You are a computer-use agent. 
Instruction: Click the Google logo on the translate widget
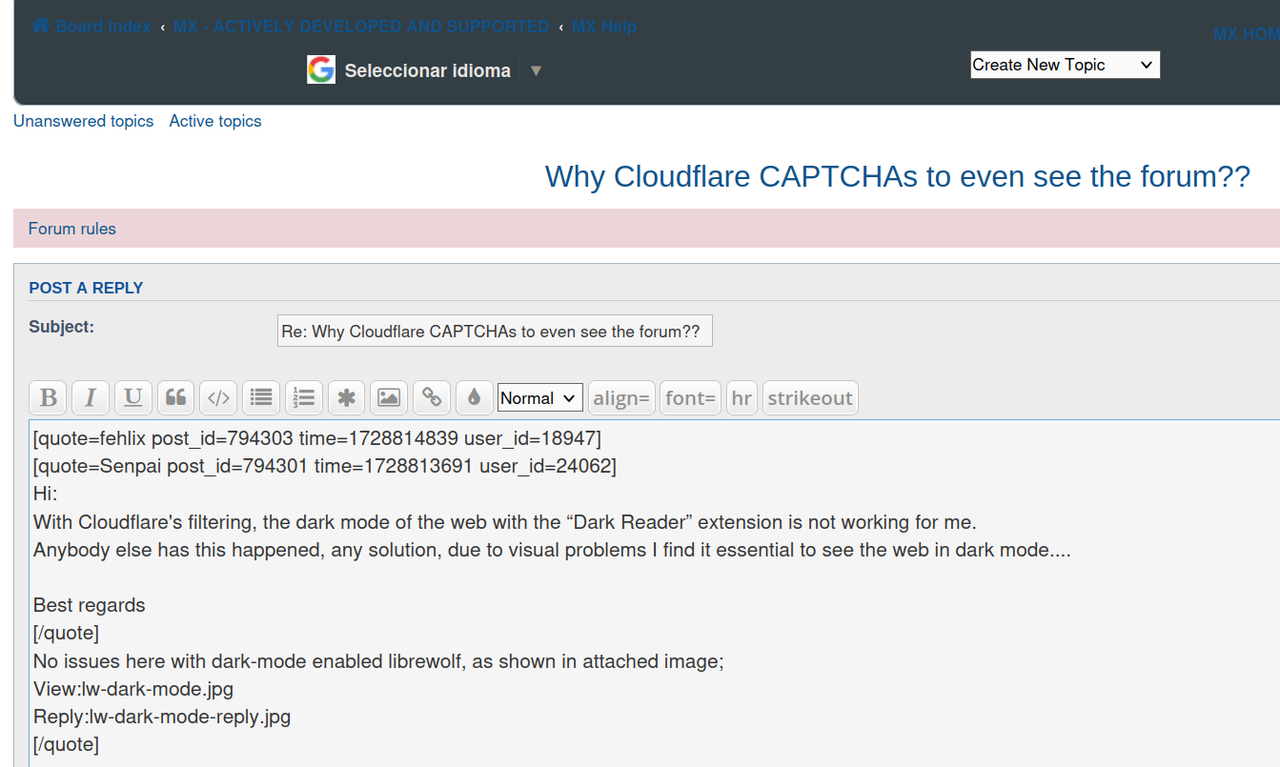coord(321,70)
